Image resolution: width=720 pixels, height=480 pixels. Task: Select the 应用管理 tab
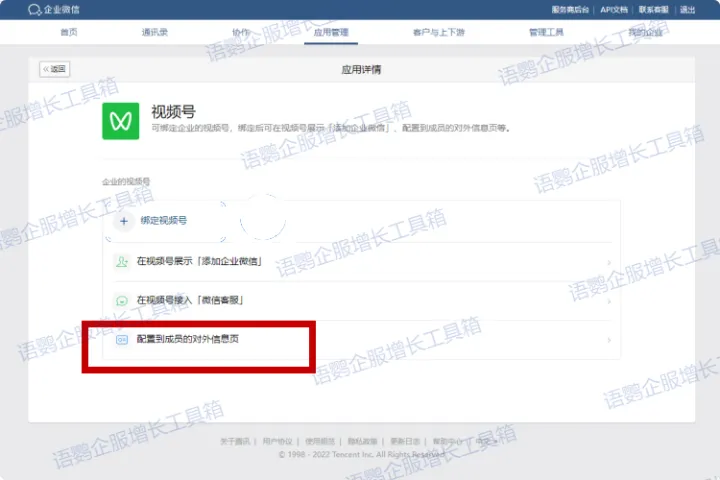[x=330, y=32]
